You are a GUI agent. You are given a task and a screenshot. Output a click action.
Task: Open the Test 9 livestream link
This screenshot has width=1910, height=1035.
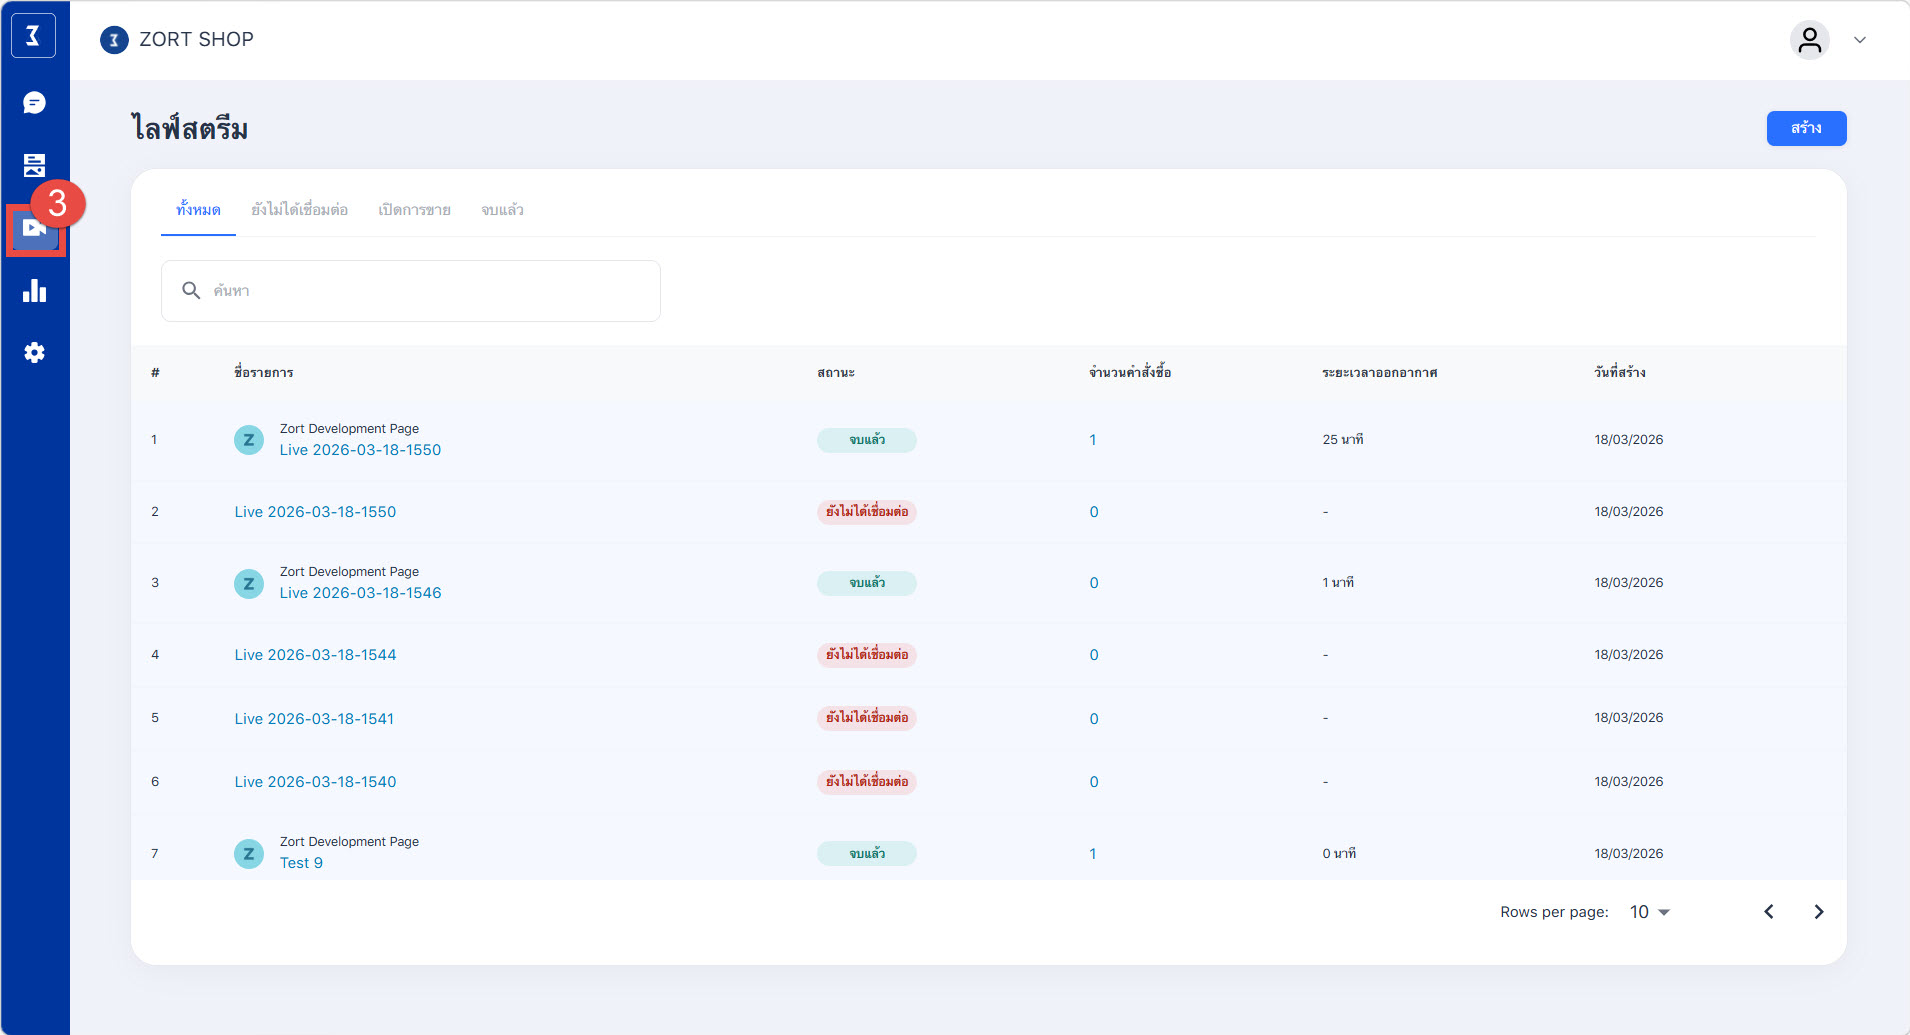click(301, 863)
